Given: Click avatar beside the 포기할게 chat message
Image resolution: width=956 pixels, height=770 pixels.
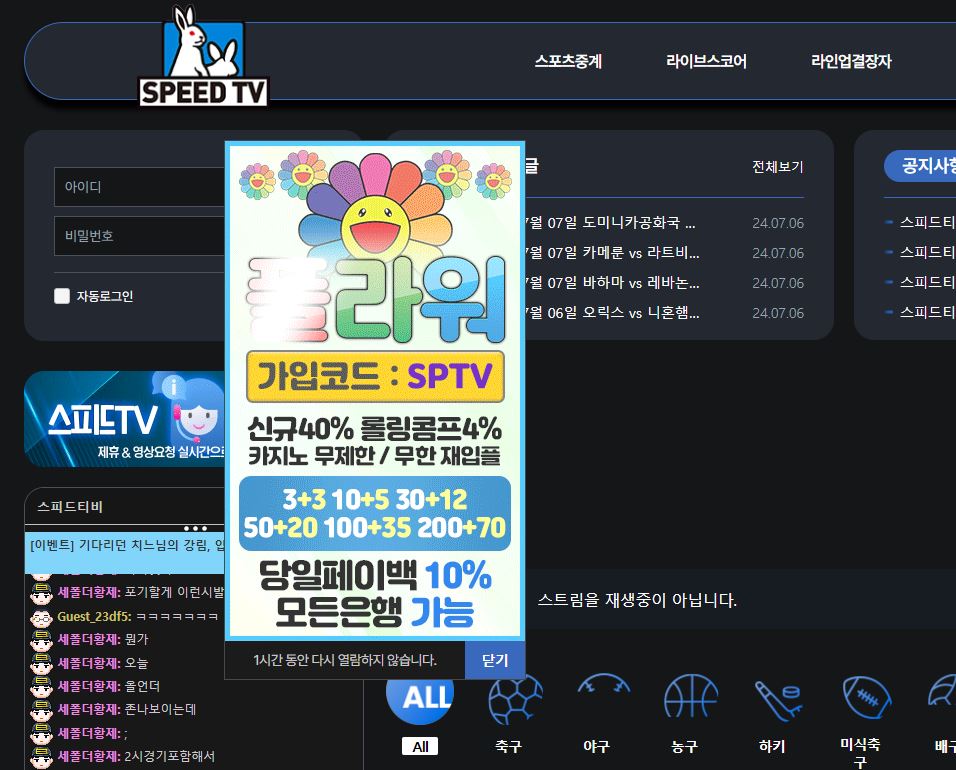Looking at the screenshot, I should coord(41,593).
